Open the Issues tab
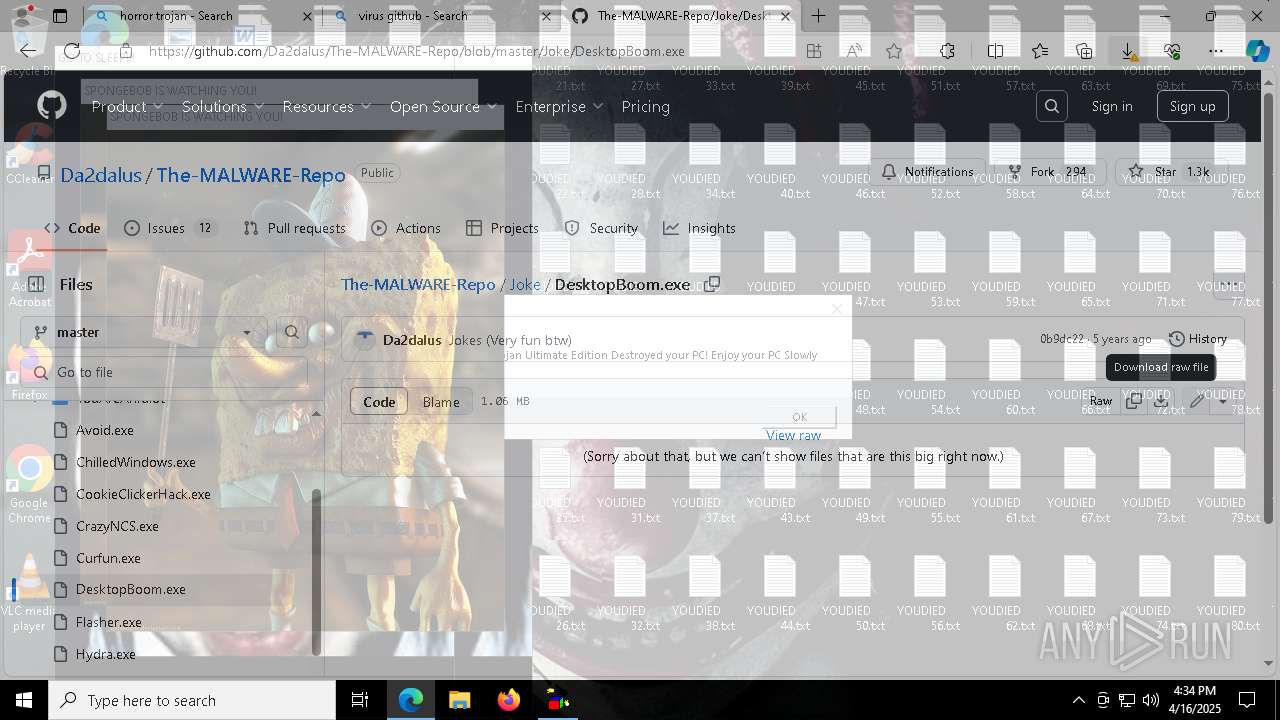 tap(170, 228)
